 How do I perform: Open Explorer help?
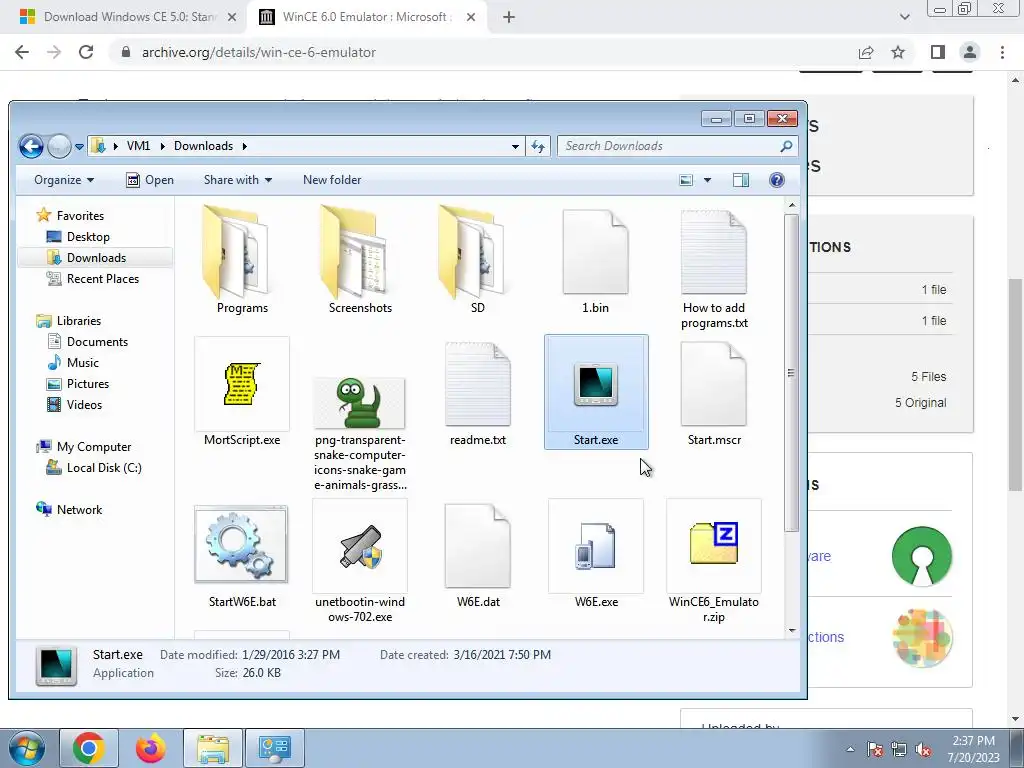(x=776, y=180)
